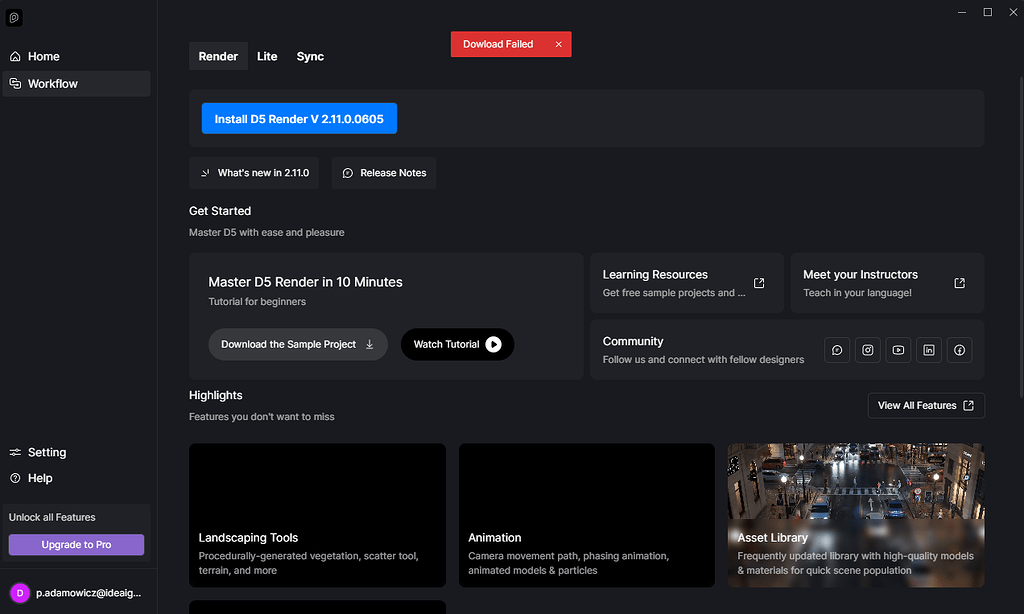Screen dimensions: 1024x614
Task: Open the D5 Render logo icon
Action: tap(14, 17)
